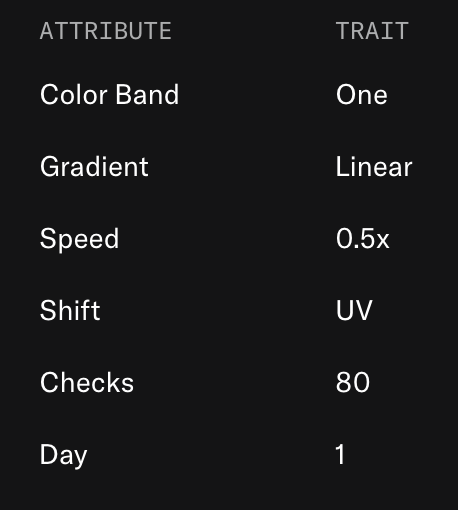This screenshot has height=510, width=458.
Task: Select the Day attribute label
Action: click(64, 455)
